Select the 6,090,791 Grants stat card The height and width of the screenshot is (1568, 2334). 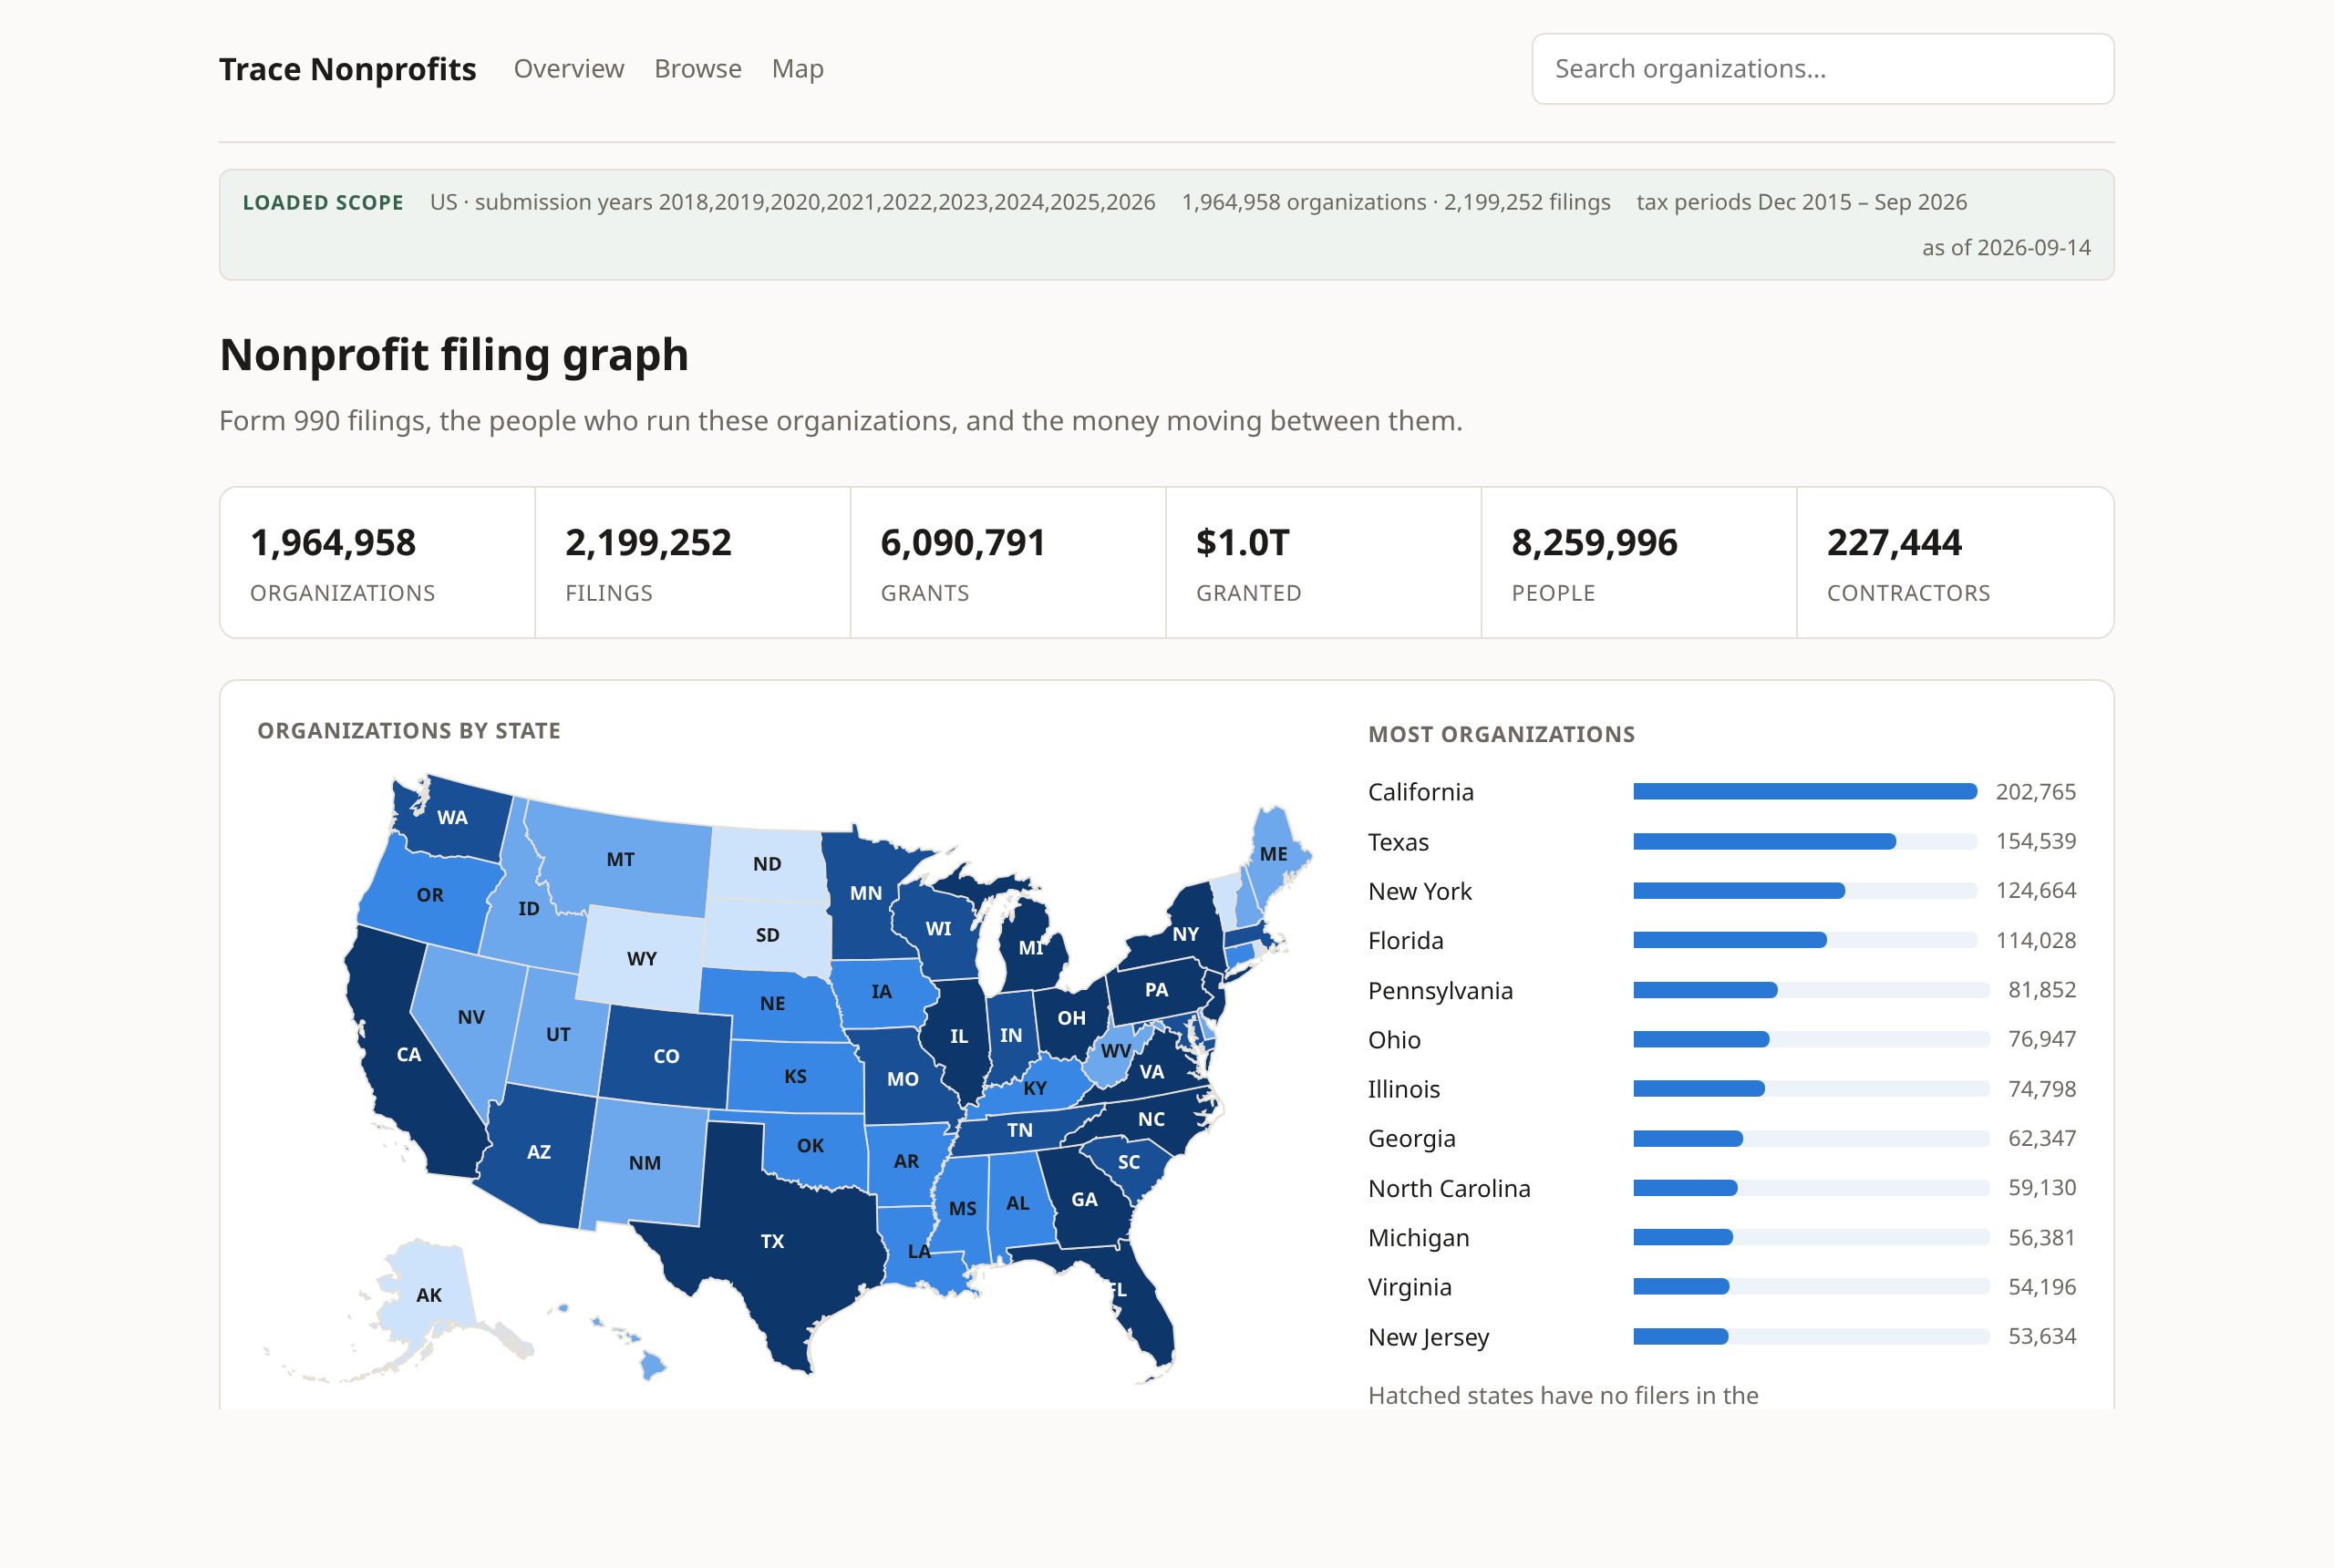coord(1008,562)
